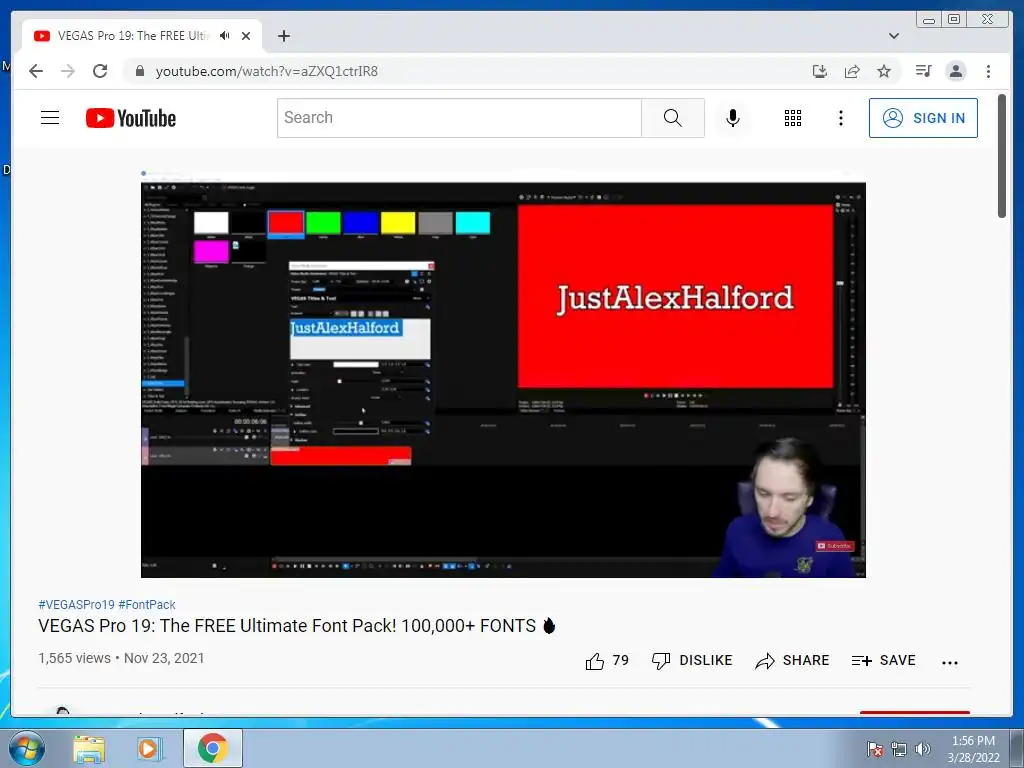This screenshot has height=768, width=1024.
Task: Open the YouTube guide hamburger menu
Action: pyautogui.click(x=50, y=118)
